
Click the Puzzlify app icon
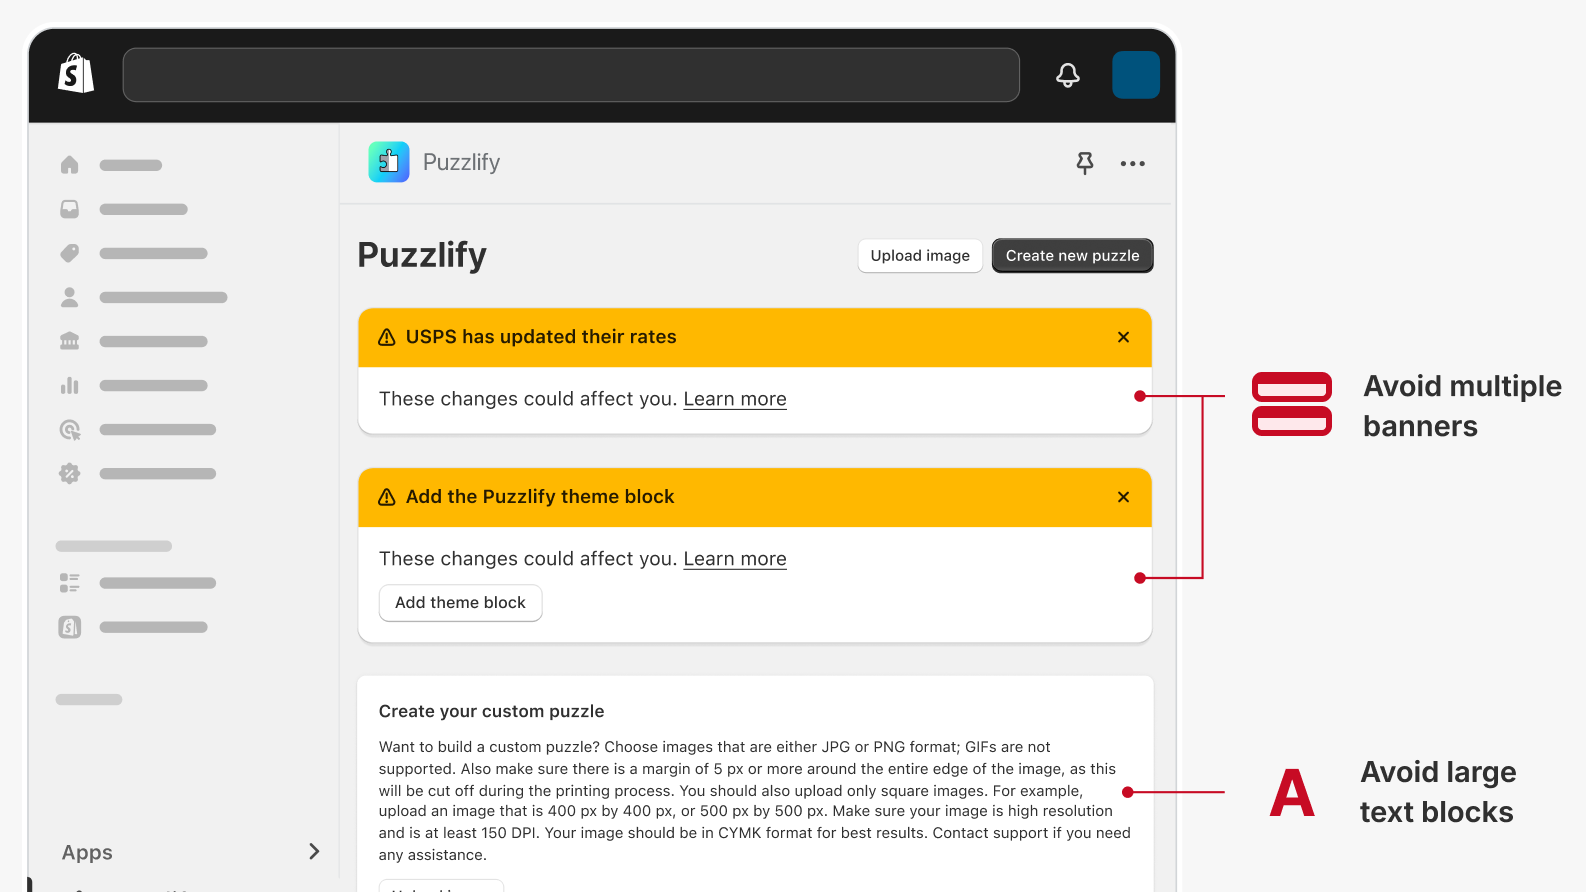pos(389,162)
